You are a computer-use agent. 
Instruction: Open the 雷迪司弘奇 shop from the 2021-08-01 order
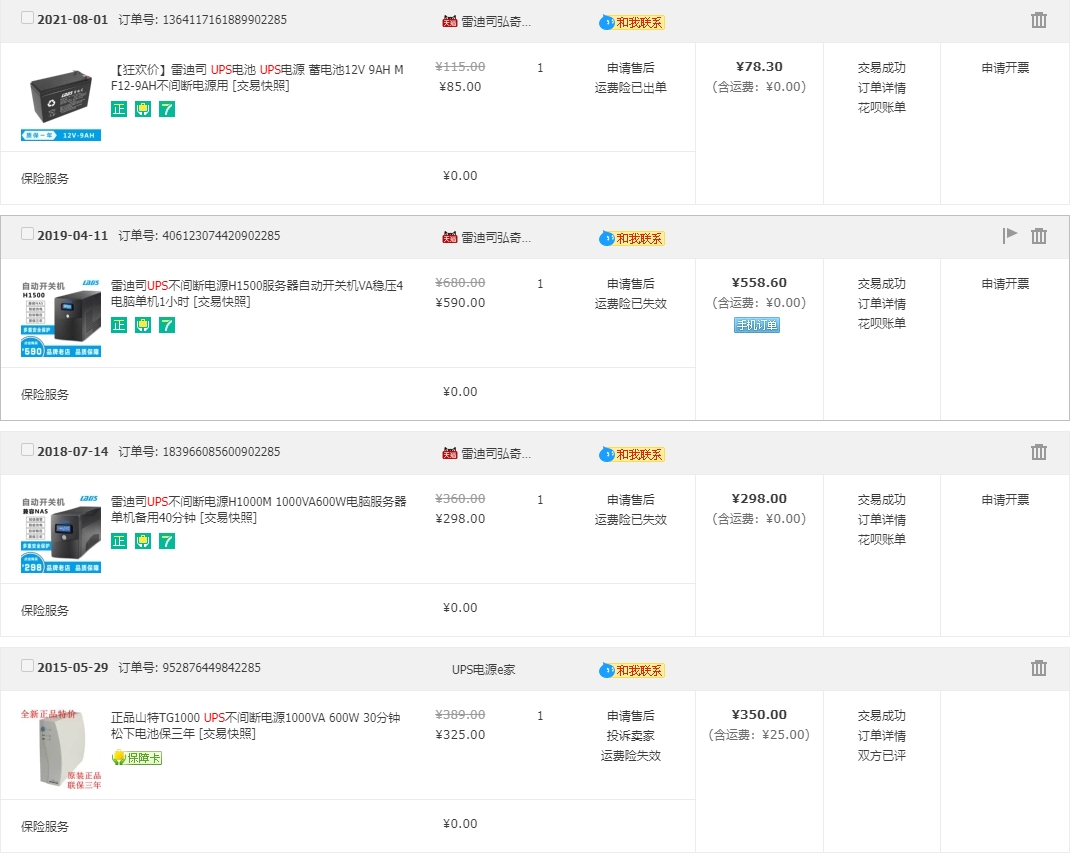pos(496,22)
